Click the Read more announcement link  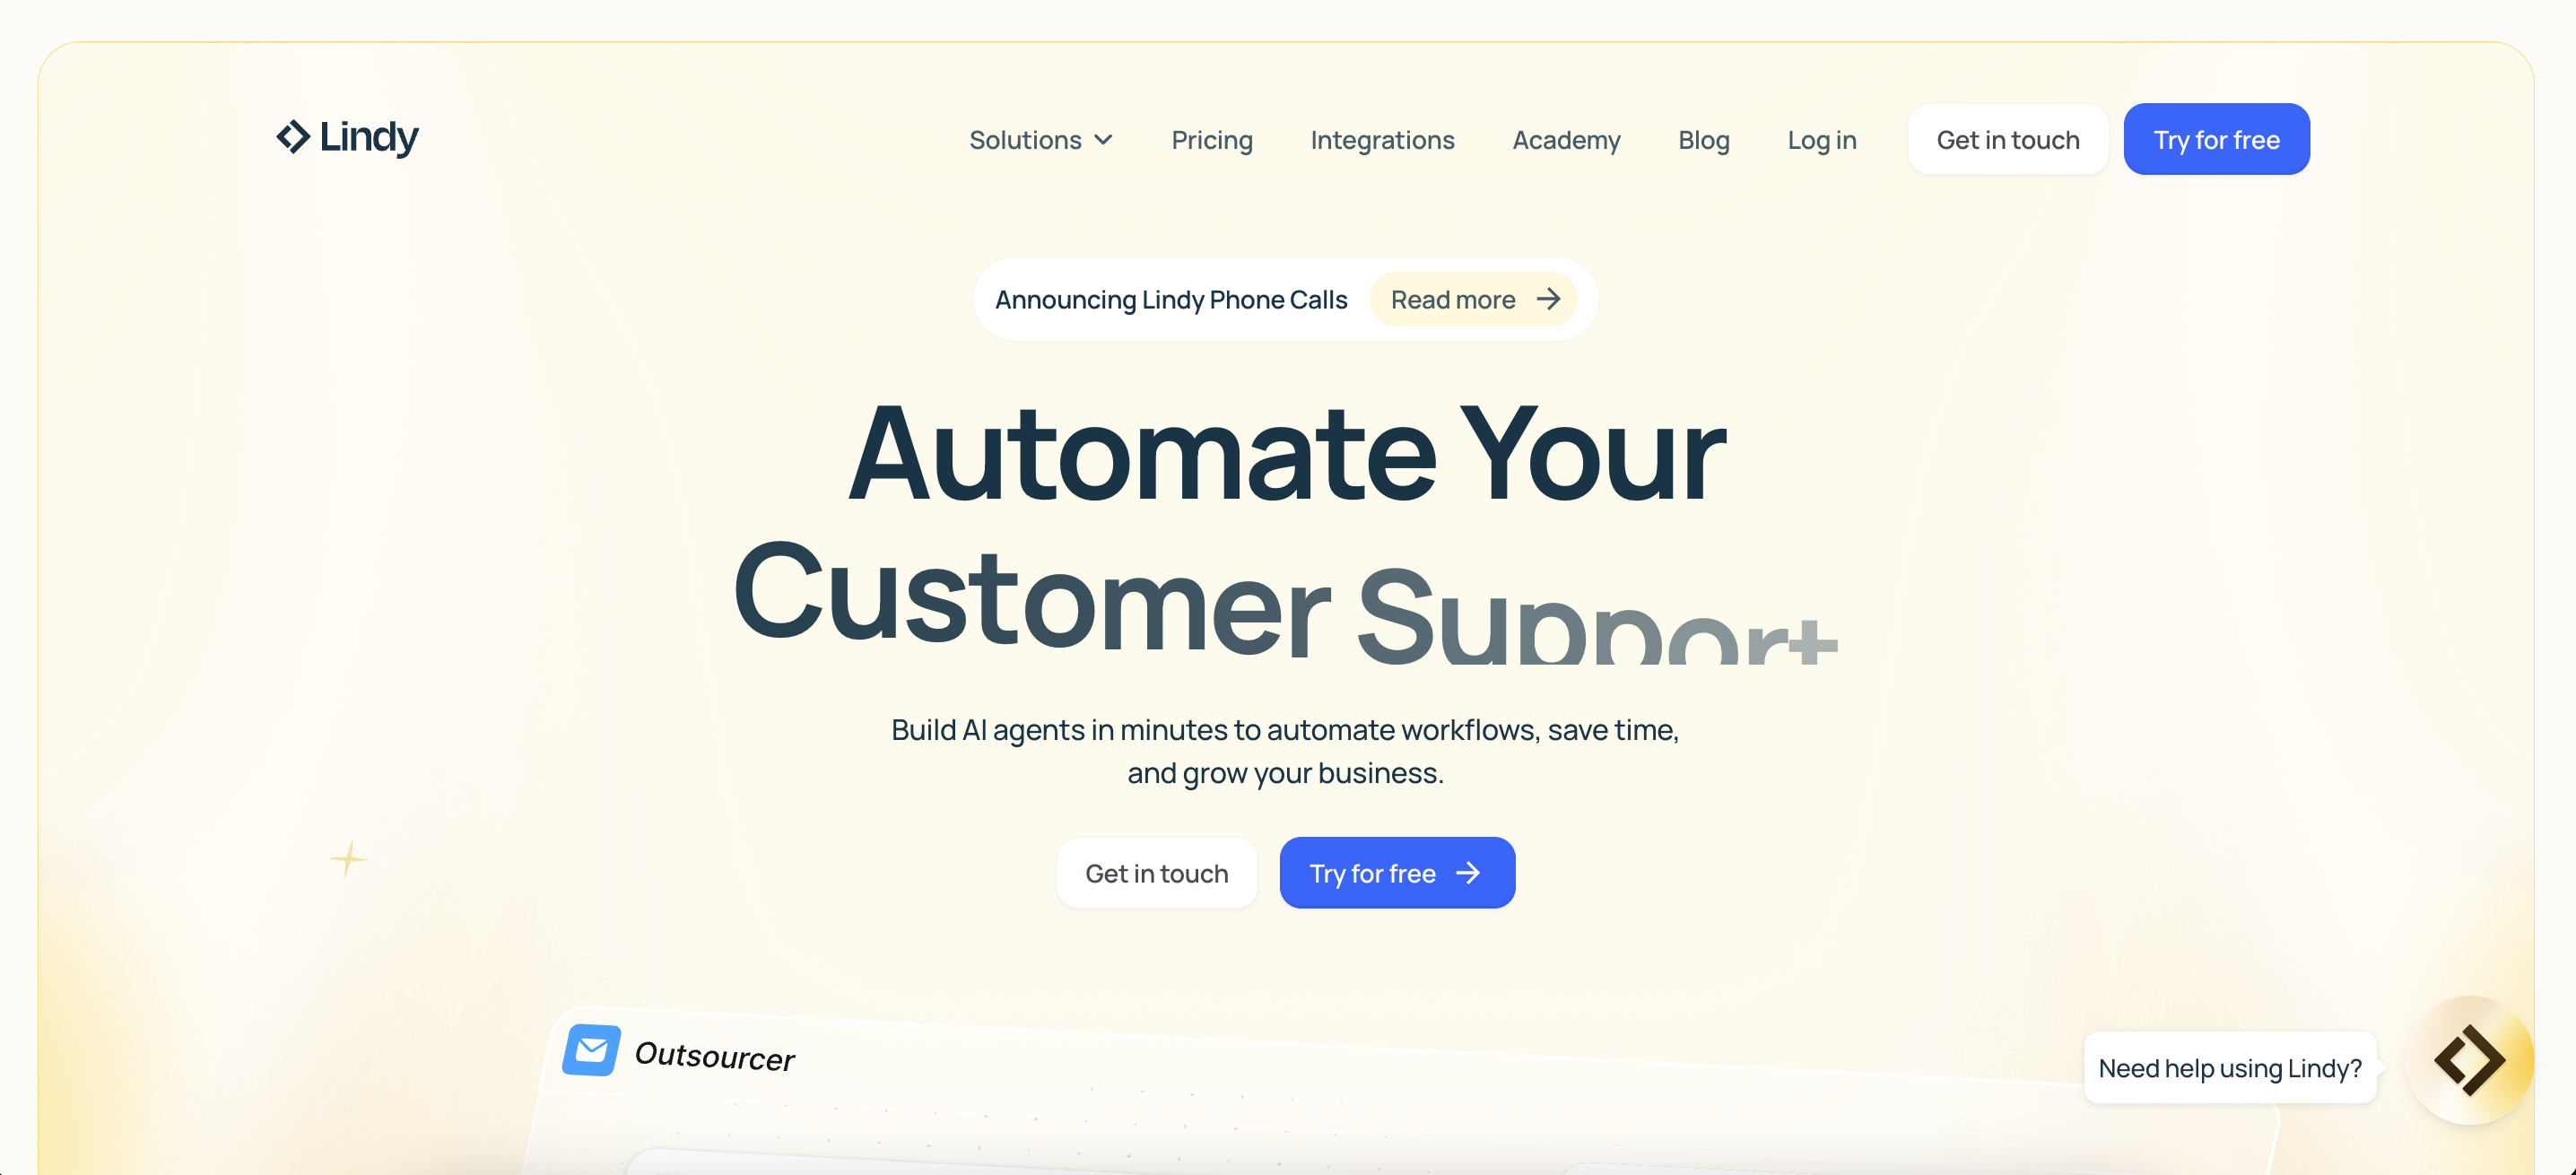coord(1474,299)
